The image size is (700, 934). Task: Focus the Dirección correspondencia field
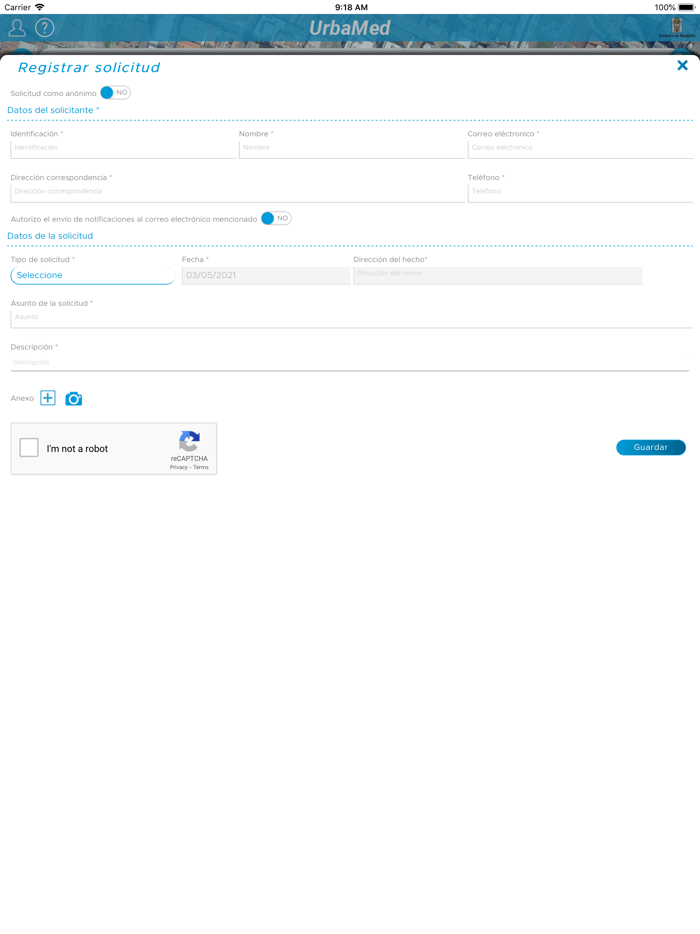point(238,193)
